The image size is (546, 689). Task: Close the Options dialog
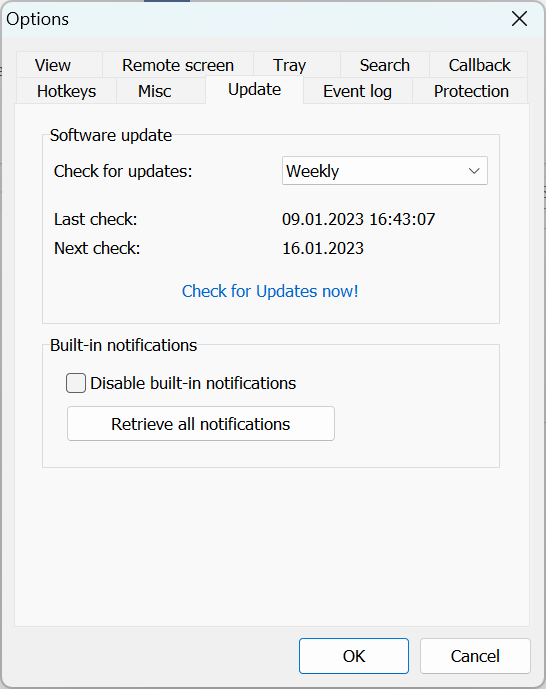(519, 19)
